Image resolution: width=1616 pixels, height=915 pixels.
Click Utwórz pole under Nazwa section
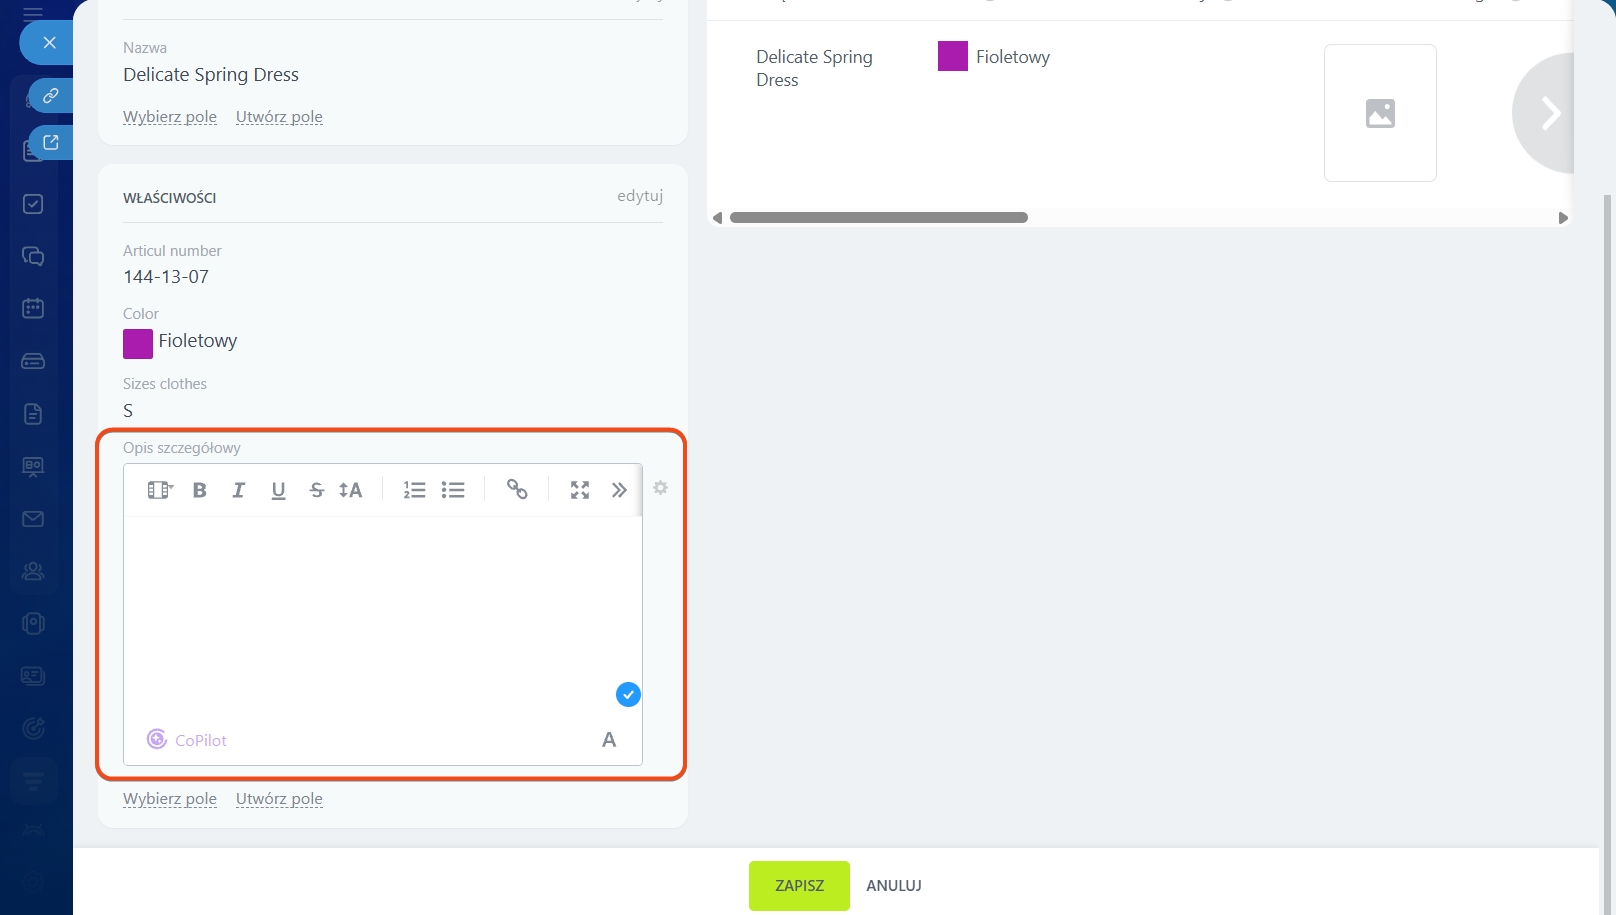(x=279, y=117)
